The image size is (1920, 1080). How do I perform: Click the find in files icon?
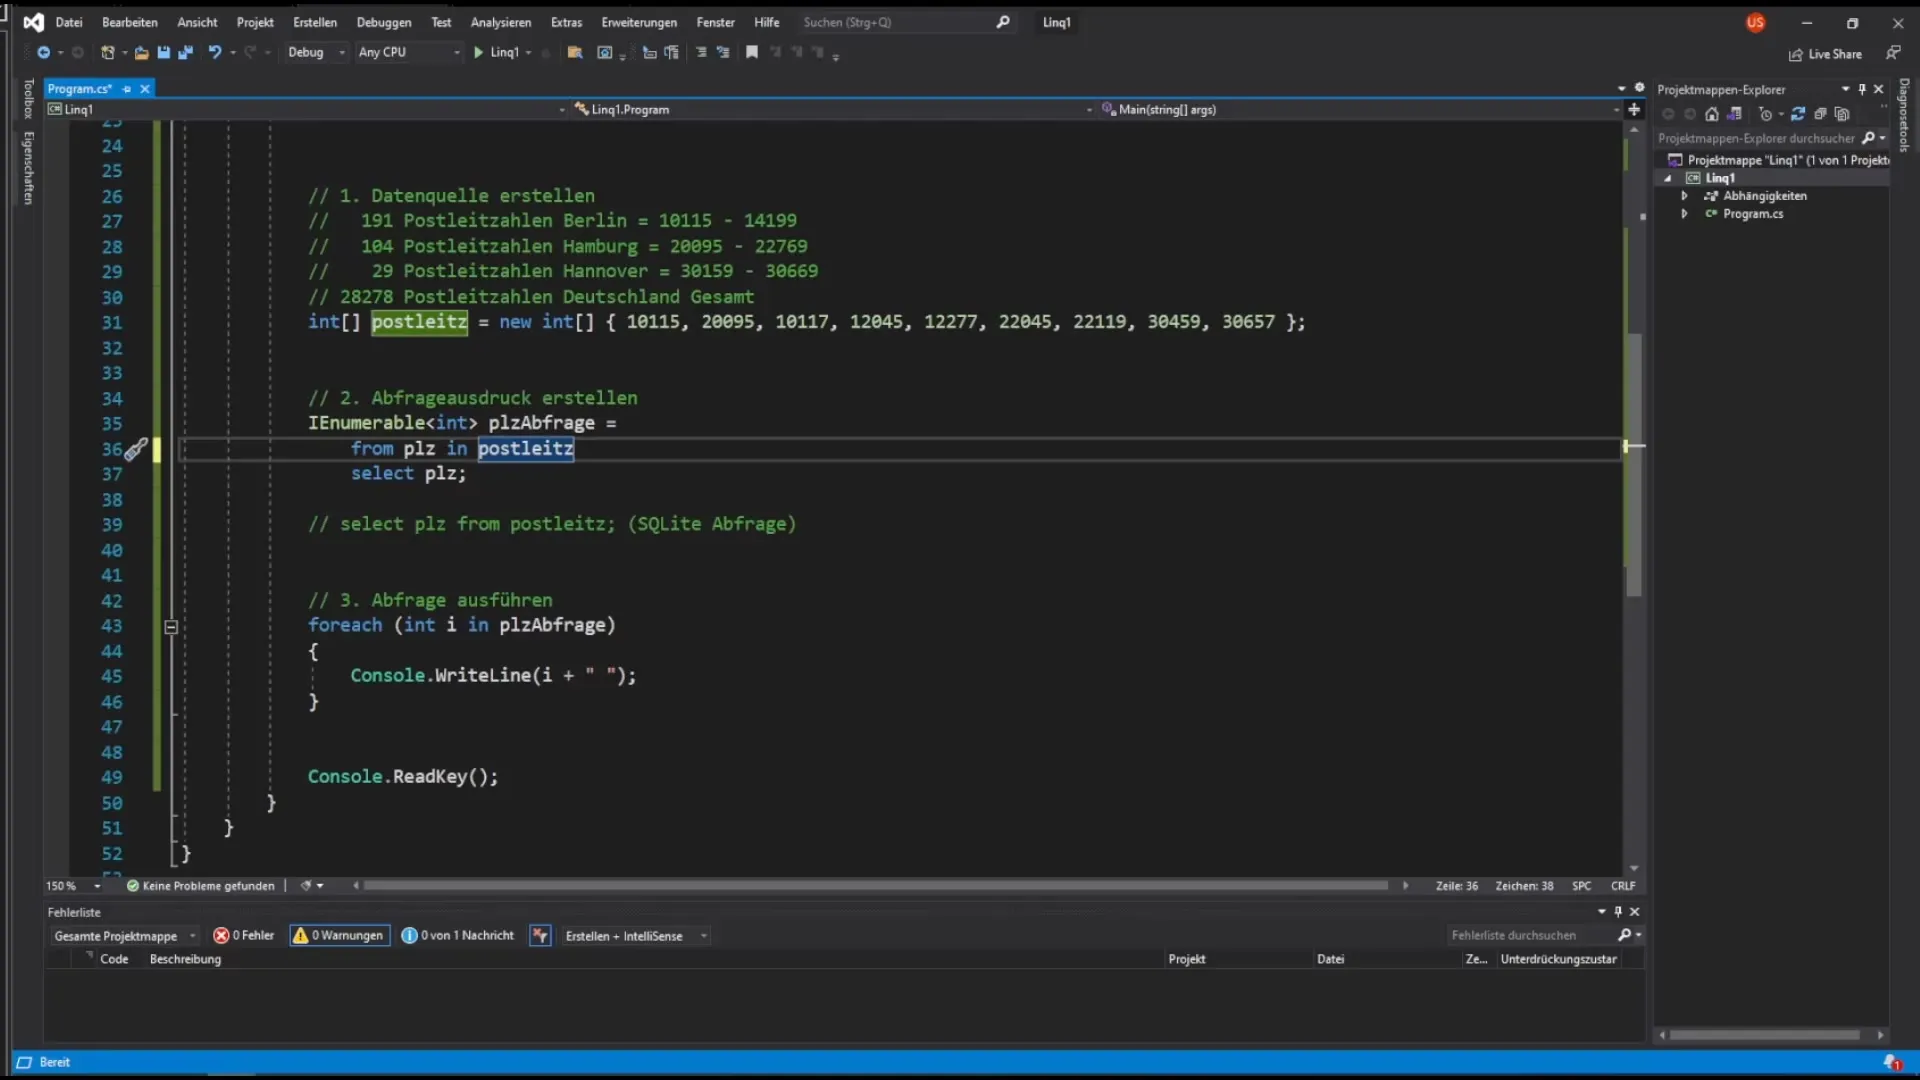click(575, 52)
